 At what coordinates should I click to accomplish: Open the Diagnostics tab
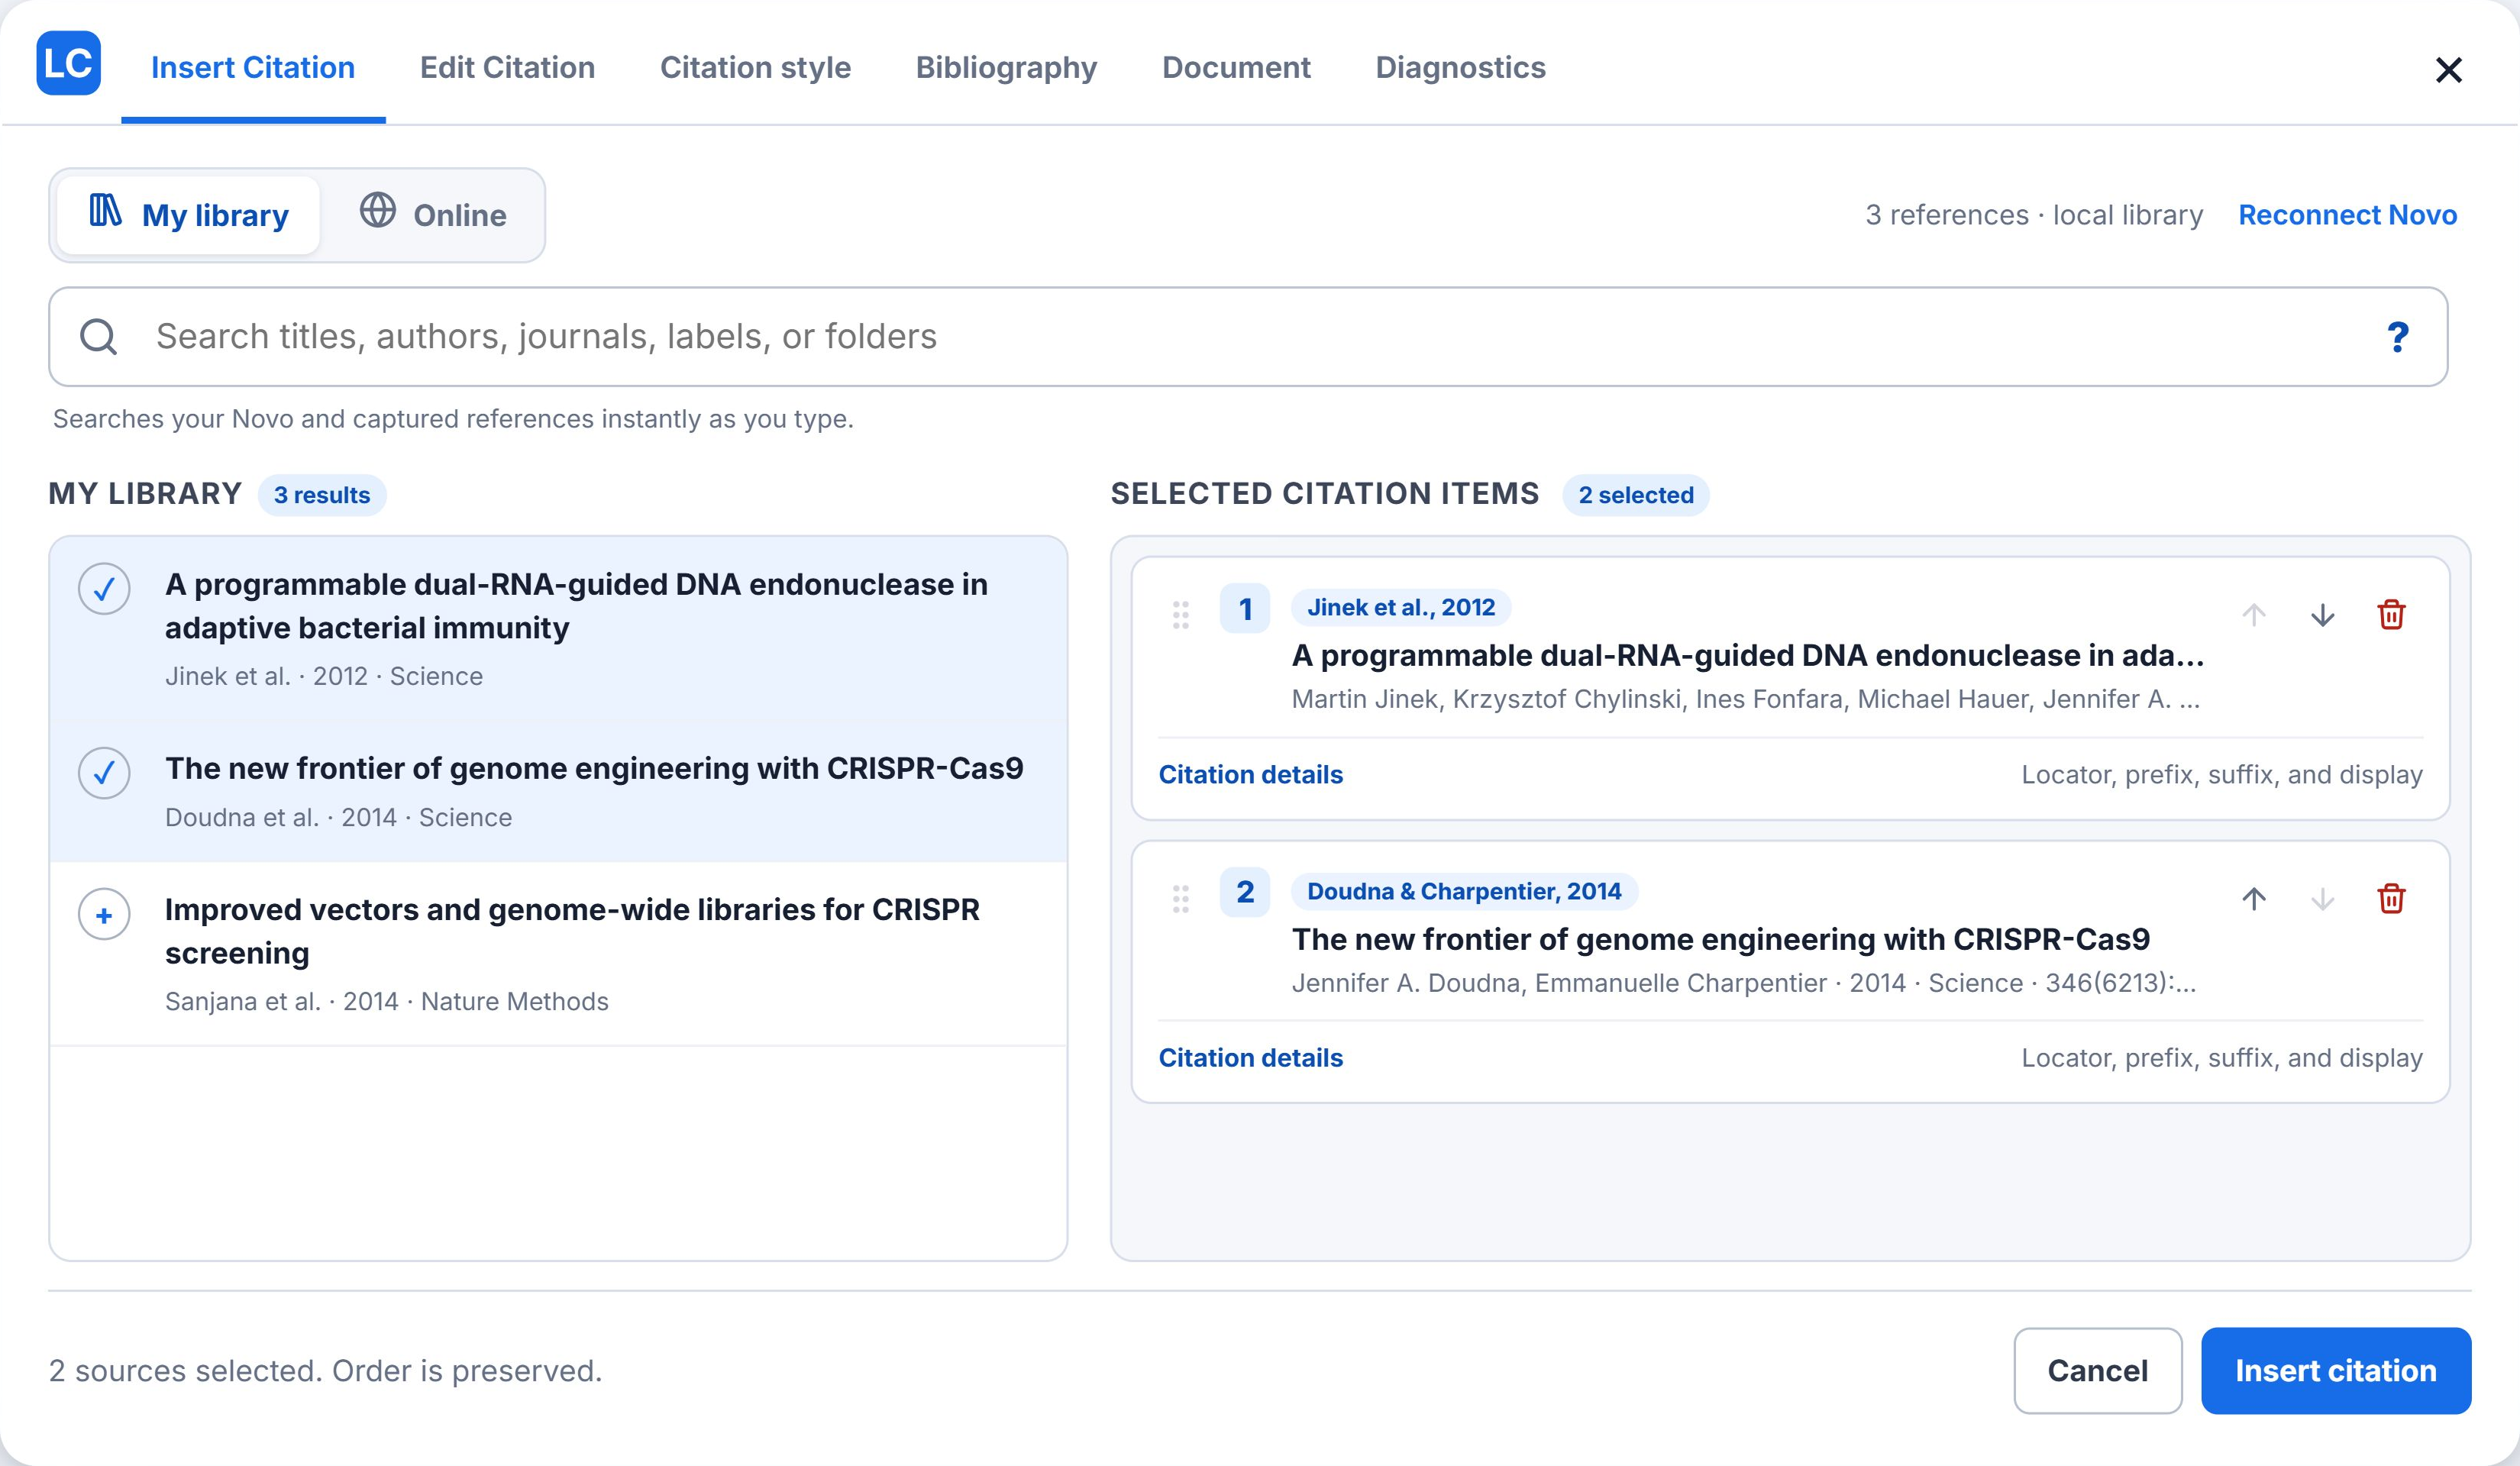[1460, 67]
